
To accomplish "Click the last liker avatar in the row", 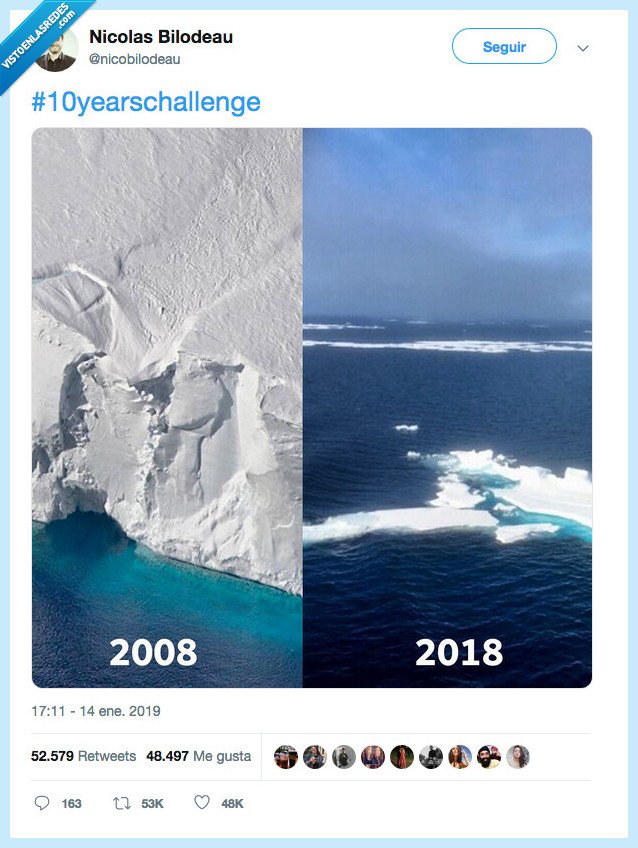I will coord(518,757).
